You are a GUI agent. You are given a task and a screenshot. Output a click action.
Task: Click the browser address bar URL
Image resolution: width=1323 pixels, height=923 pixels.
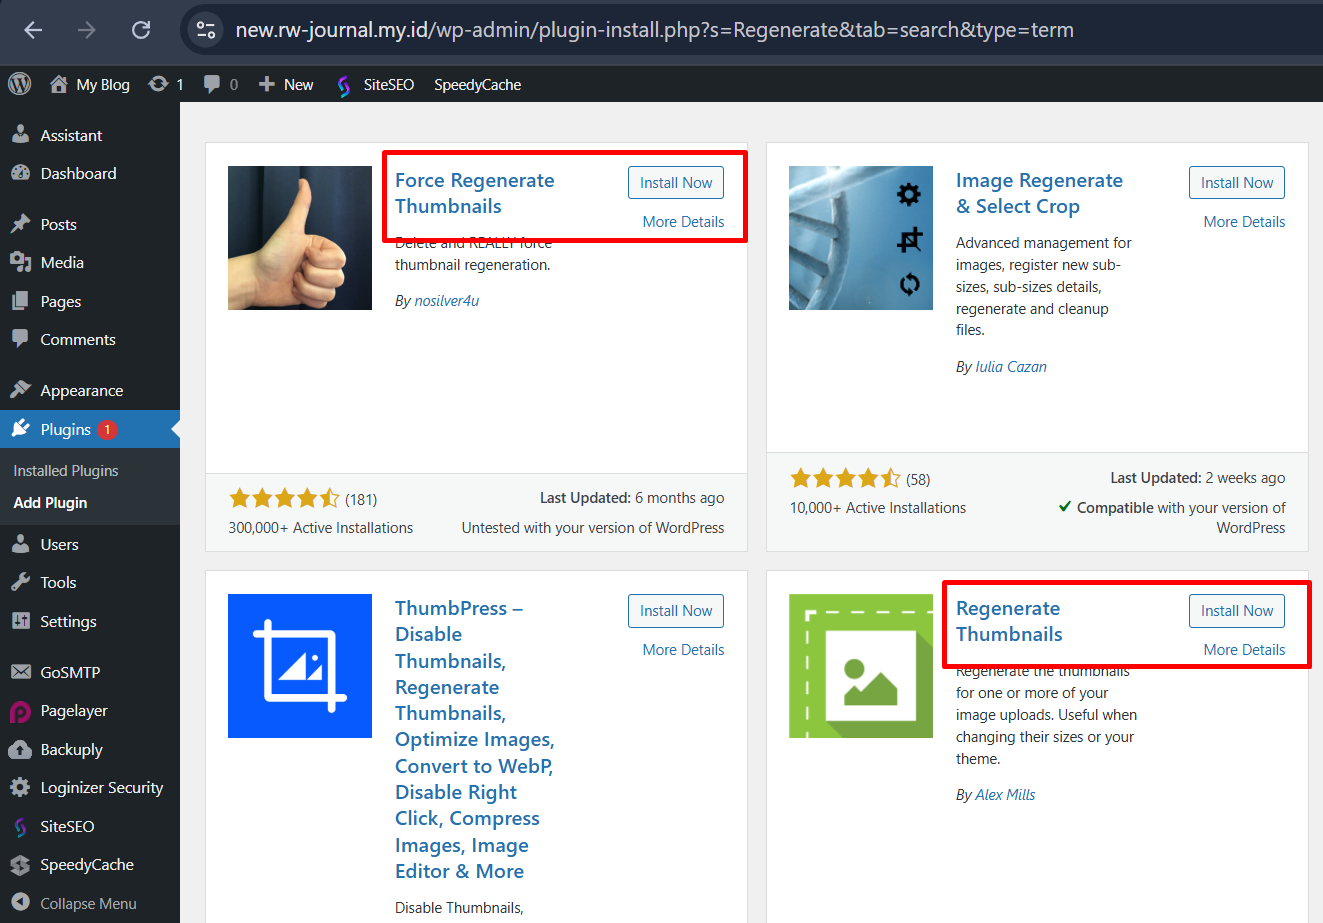pyautogui.click(x=654, y=30)
